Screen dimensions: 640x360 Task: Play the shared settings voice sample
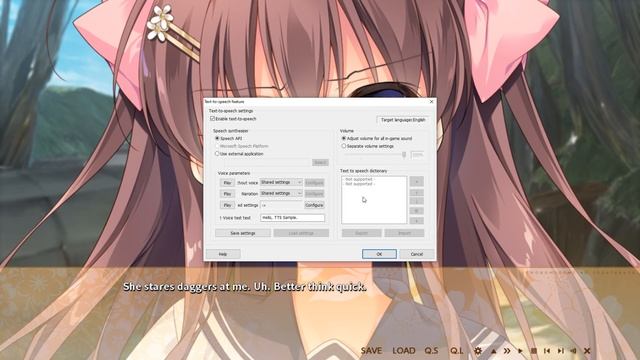click(227, 205)
